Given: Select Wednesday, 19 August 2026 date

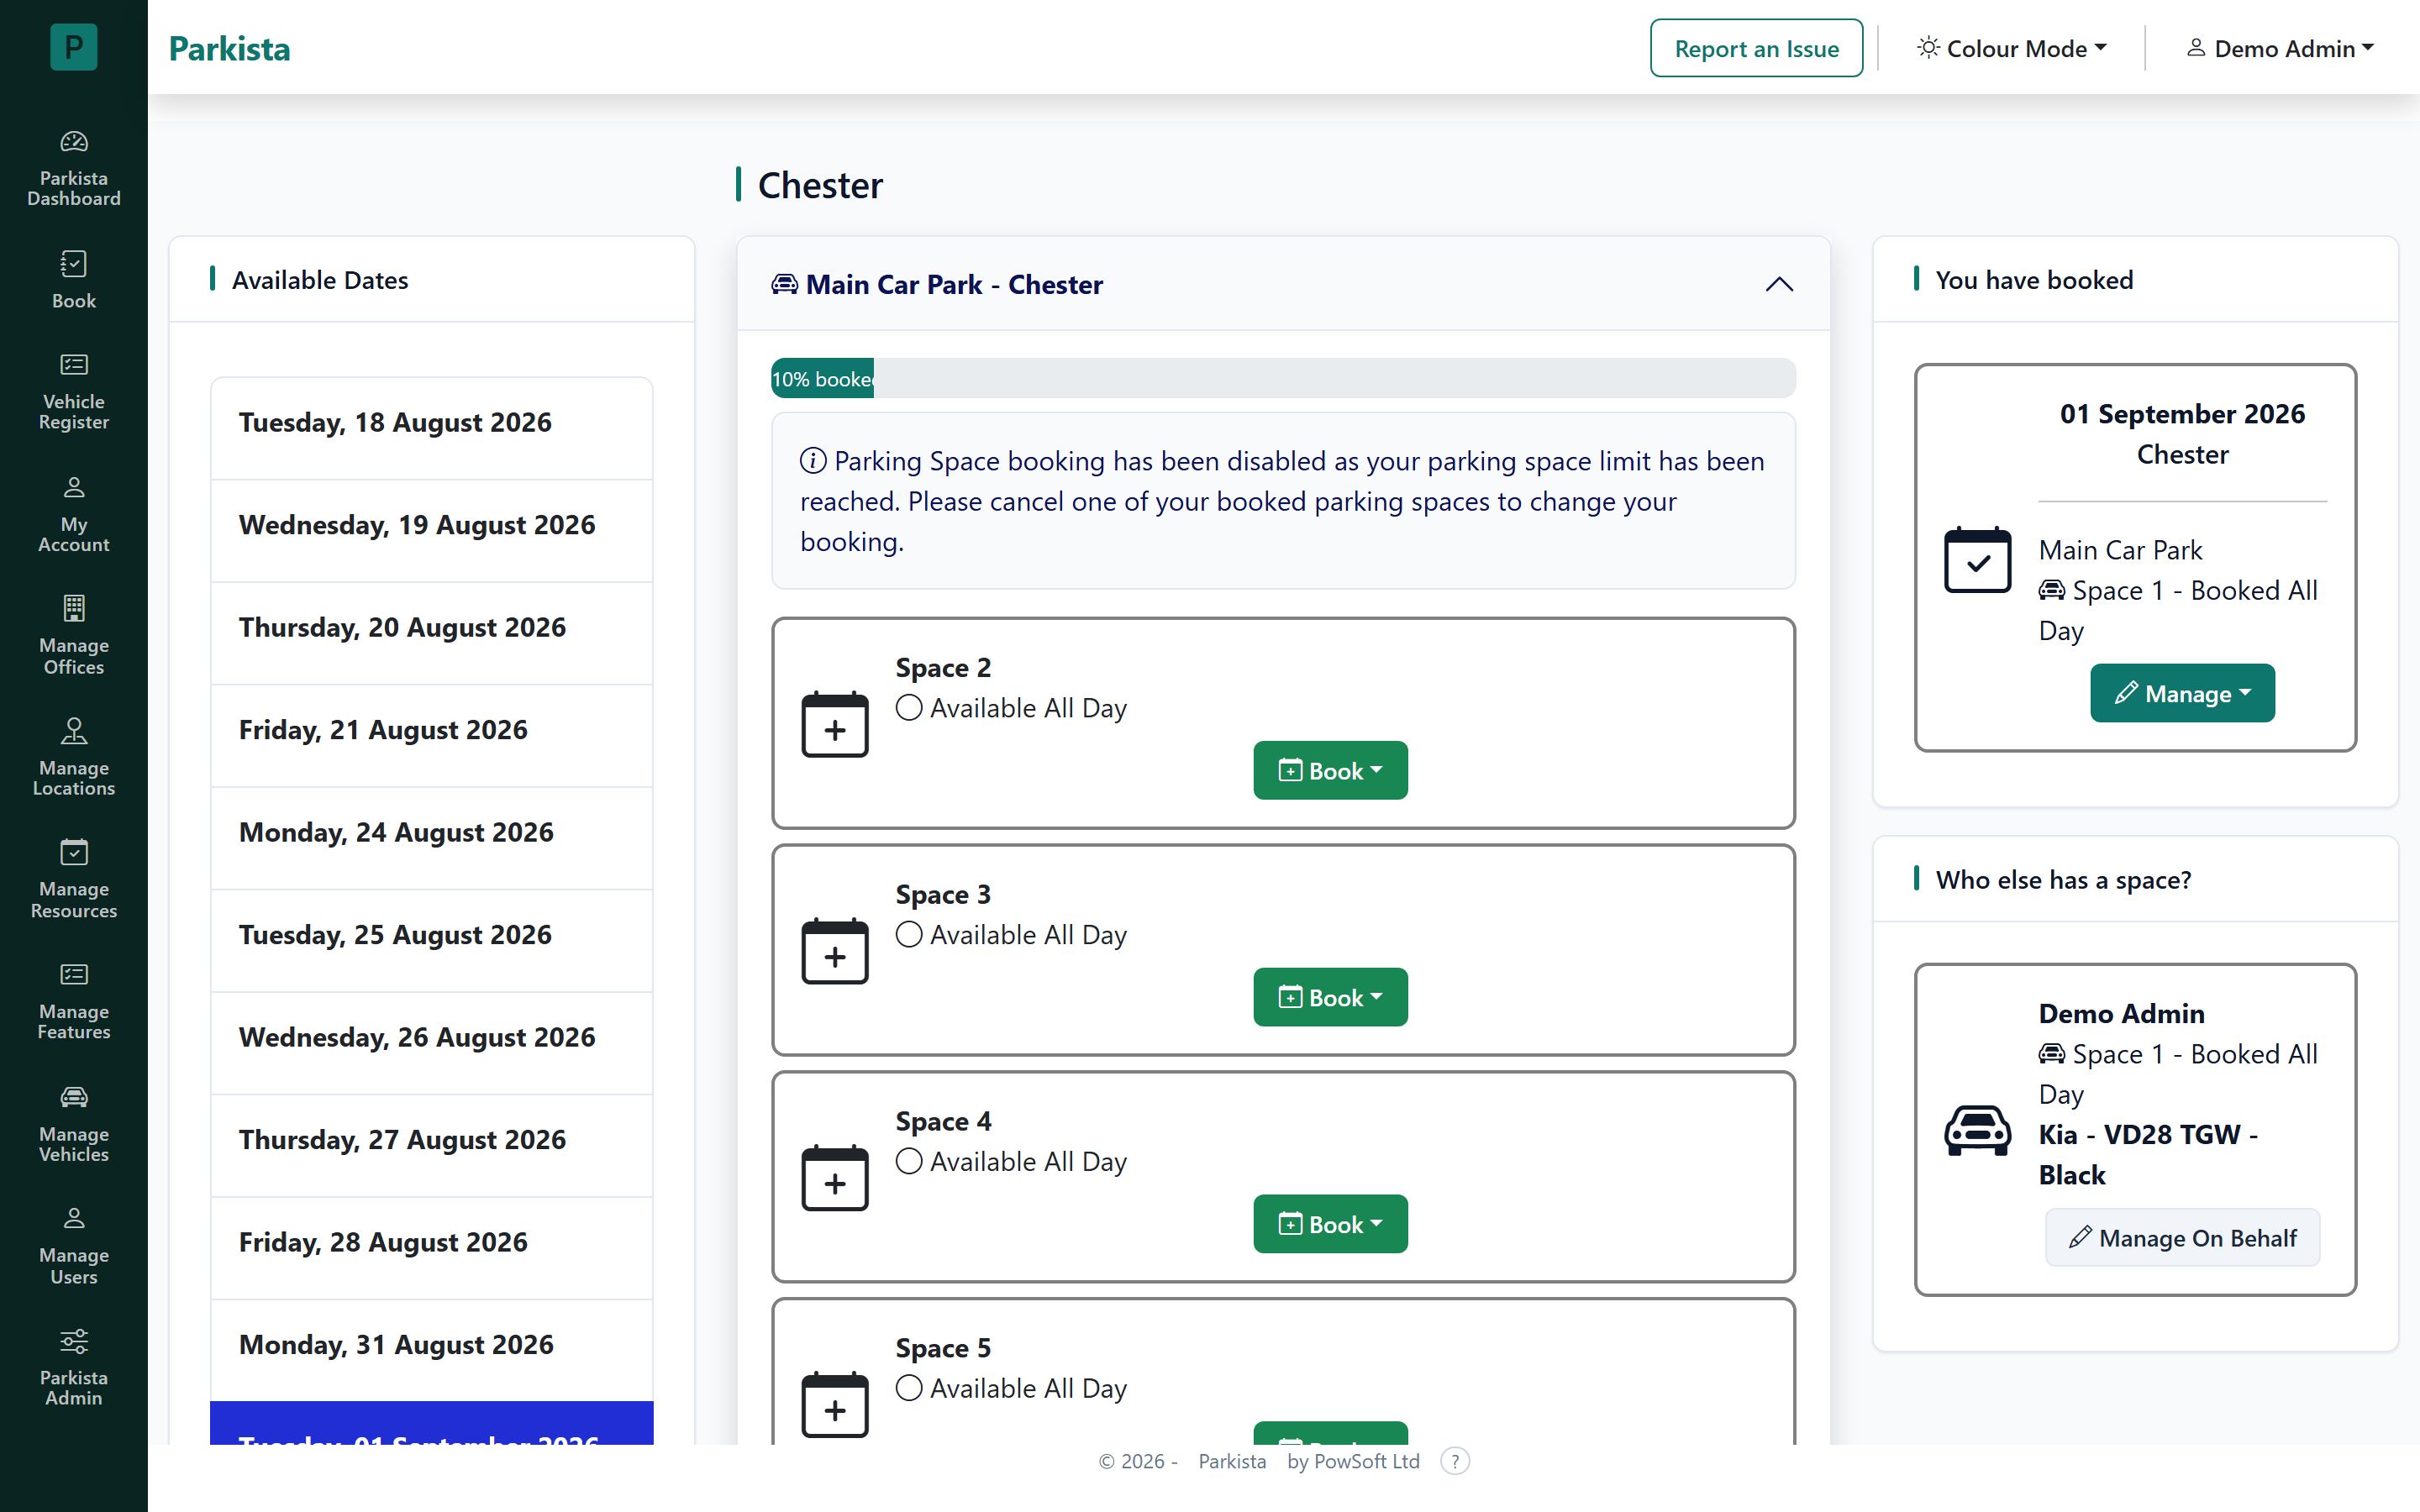Looking at the screenshot, I should coord(431,530).
